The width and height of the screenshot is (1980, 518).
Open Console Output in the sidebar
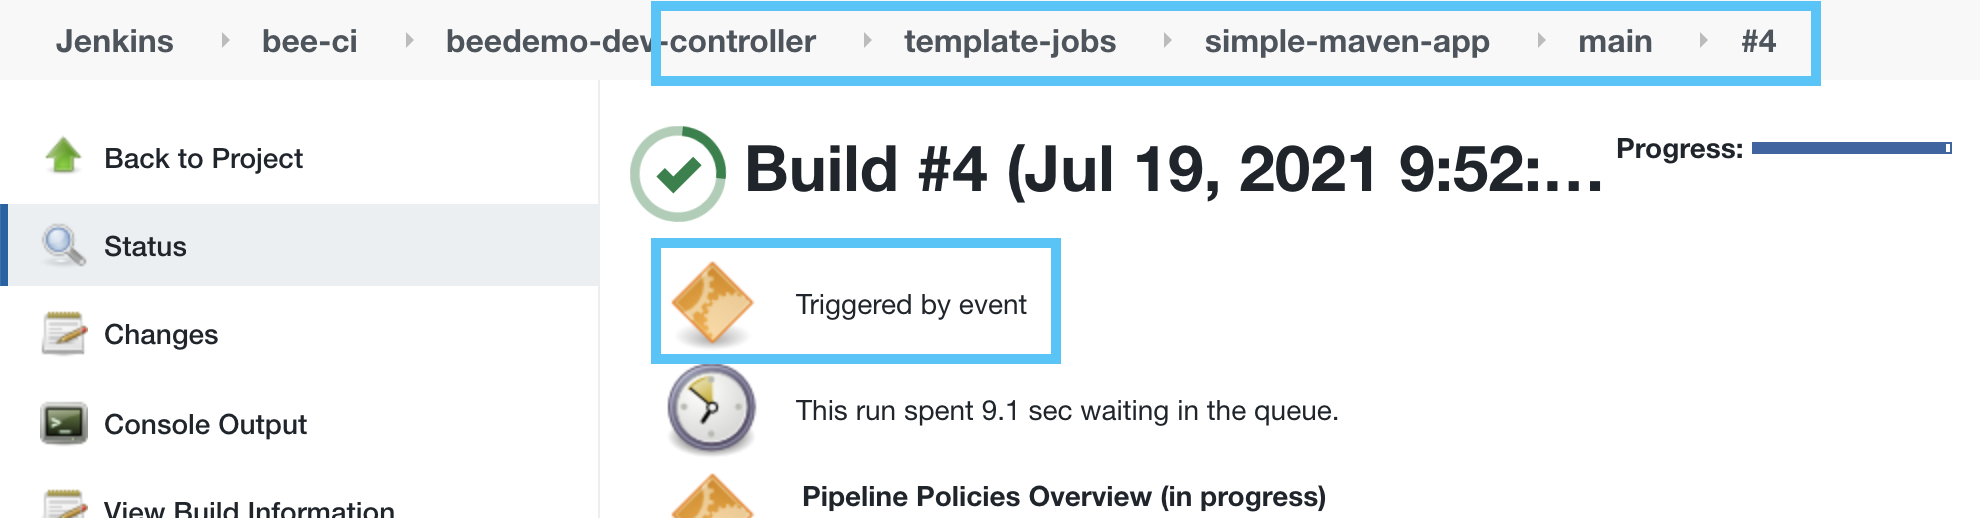(x=205, y=424)
